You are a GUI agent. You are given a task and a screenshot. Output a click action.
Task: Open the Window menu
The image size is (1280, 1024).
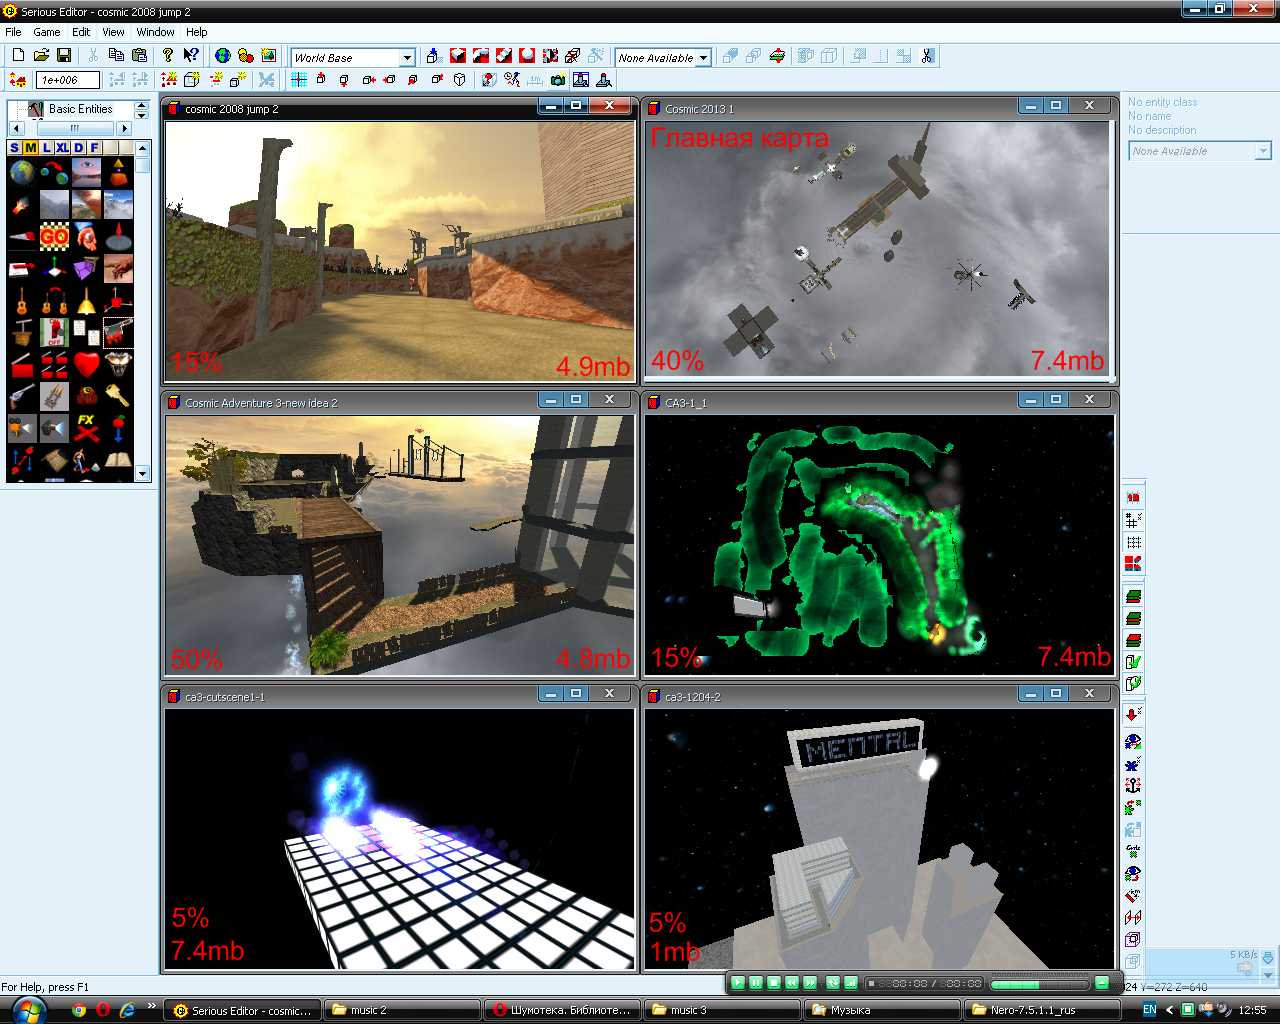pyautogui.click(x=155, y=32)
